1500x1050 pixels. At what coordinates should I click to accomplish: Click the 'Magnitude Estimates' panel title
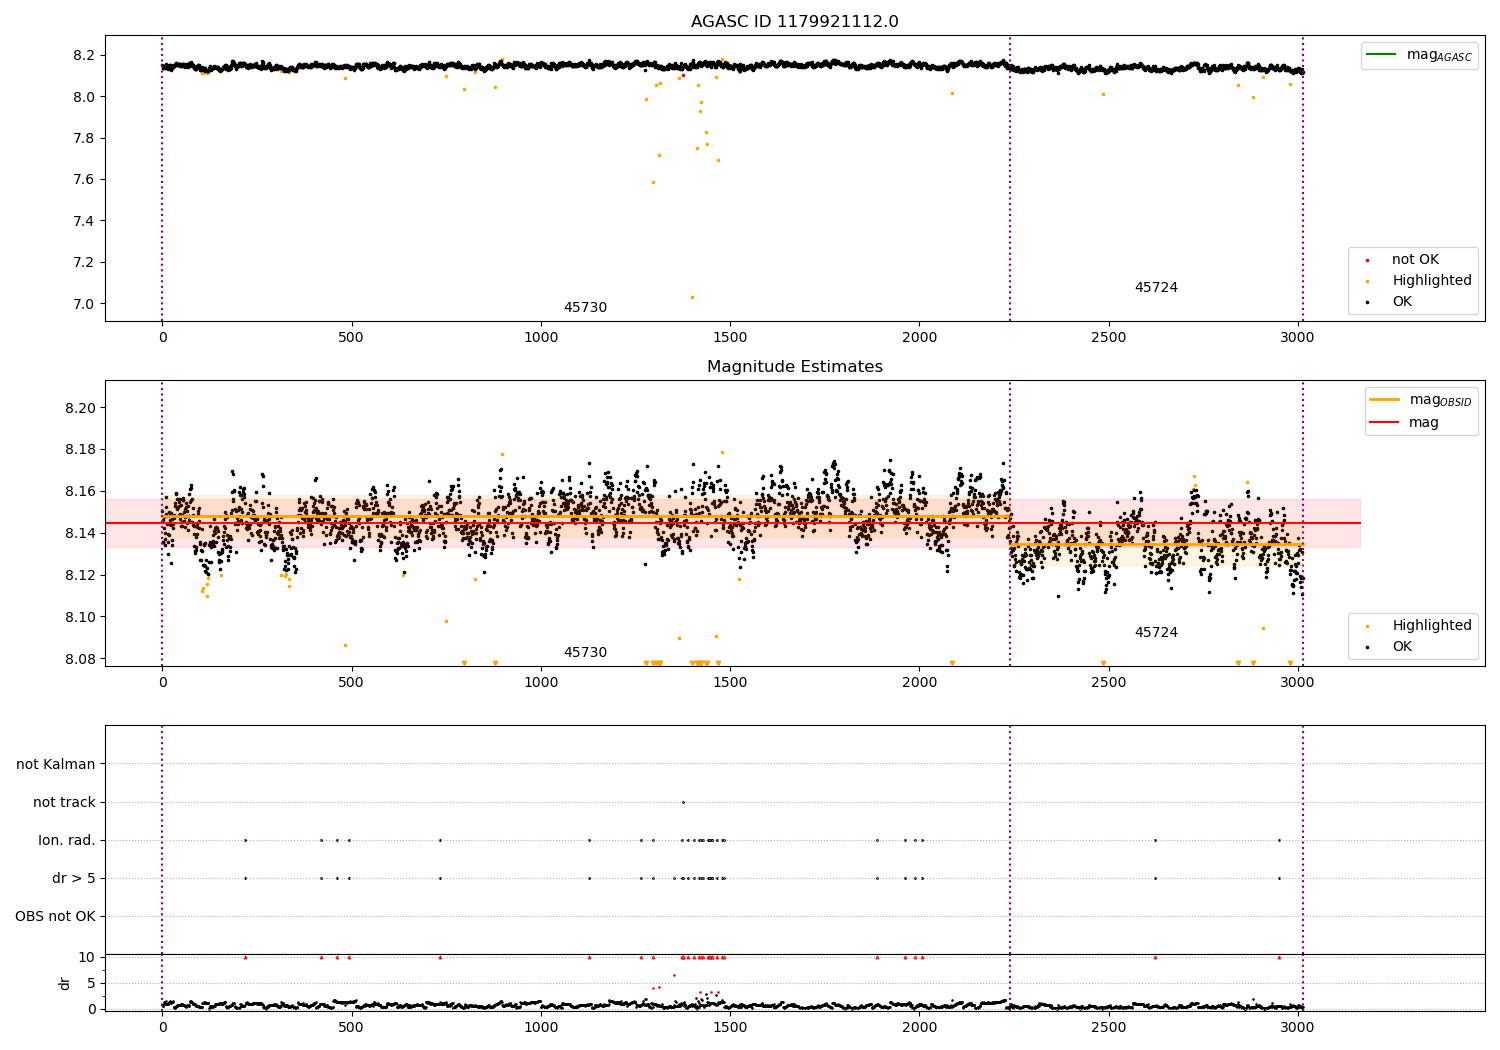tap(795, 367)
